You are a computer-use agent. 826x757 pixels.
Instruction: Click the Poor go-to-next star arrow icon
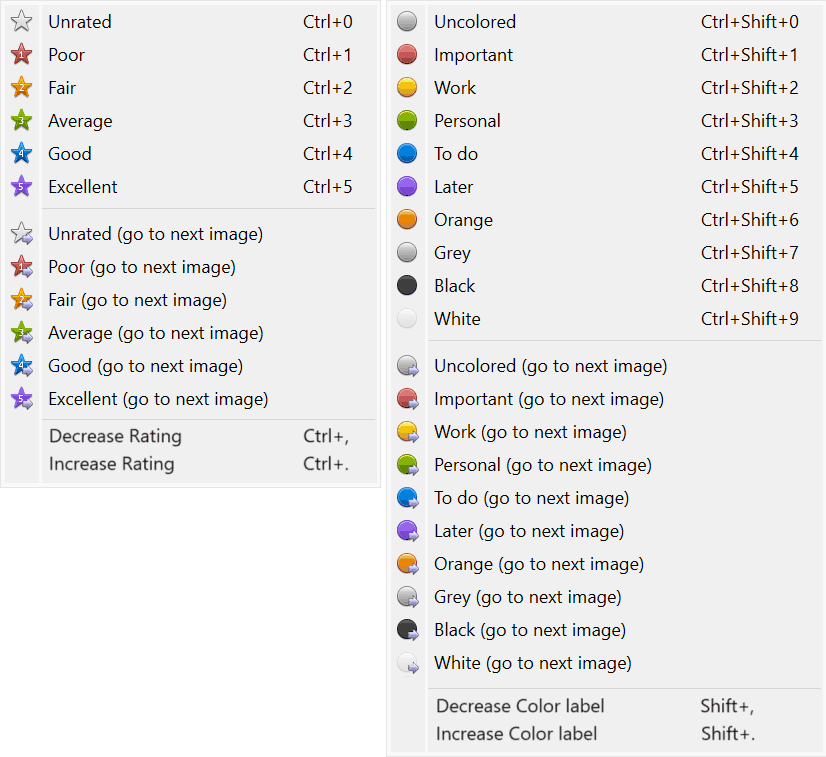pos(21,267)
